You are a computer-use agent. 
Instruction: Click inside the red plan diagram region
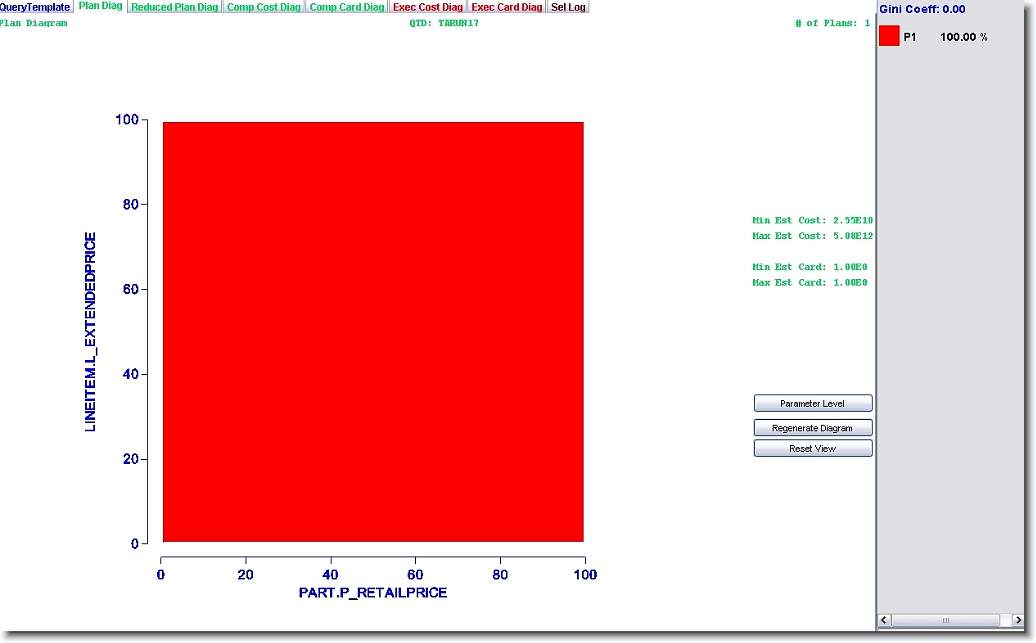click(372, 332)
